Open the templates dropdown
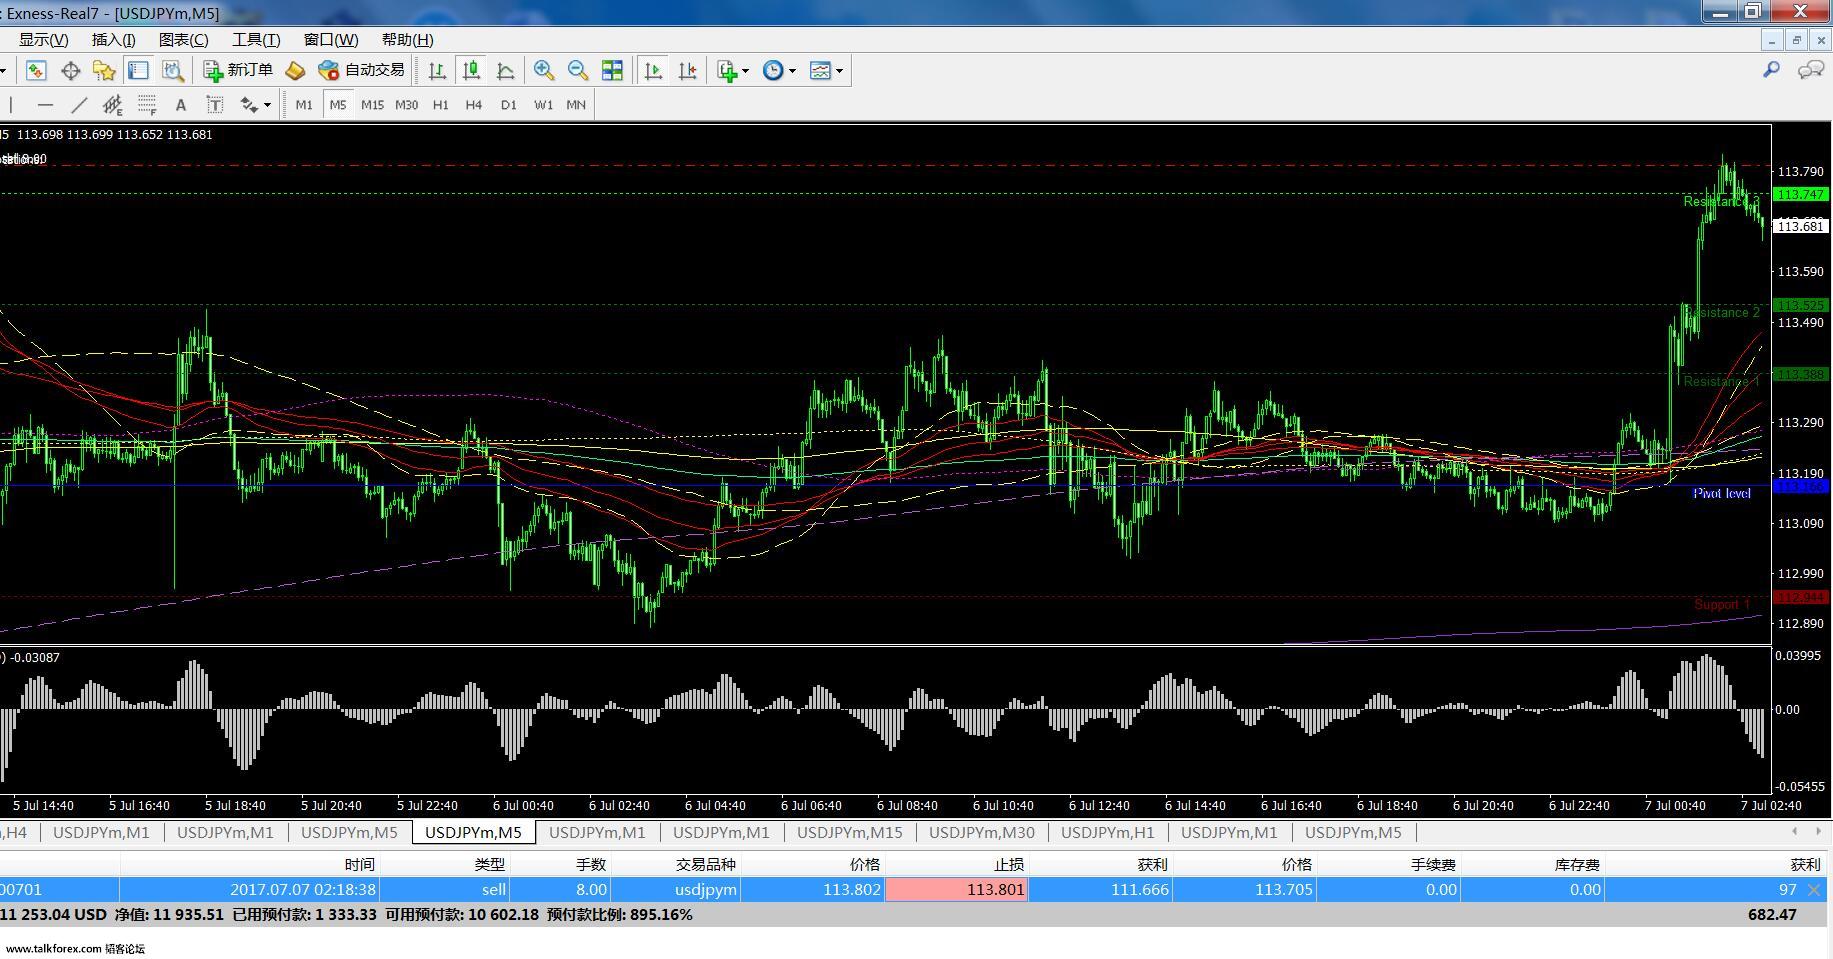The height and width of the screenshot is (959, 1833). click(826, 70)
